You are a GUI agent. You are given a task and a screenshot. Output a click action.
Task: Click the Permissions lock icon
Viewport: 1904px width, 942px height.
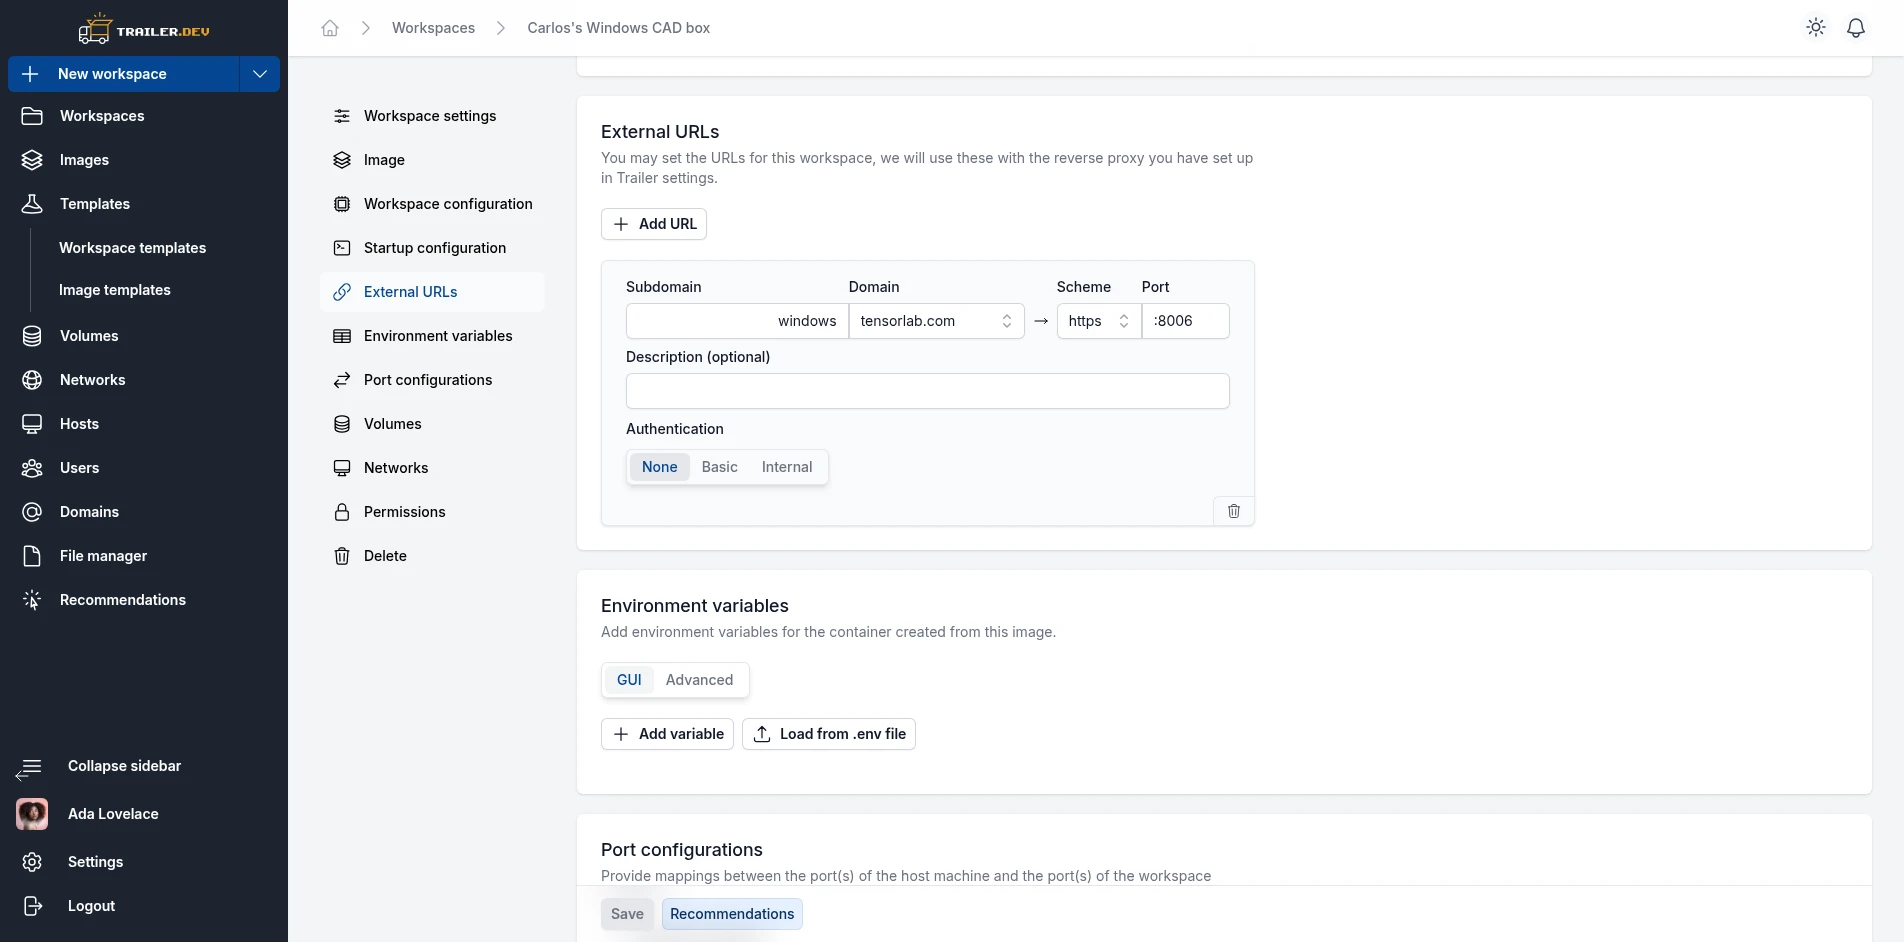pyautogui.click(x=342, y=512)
